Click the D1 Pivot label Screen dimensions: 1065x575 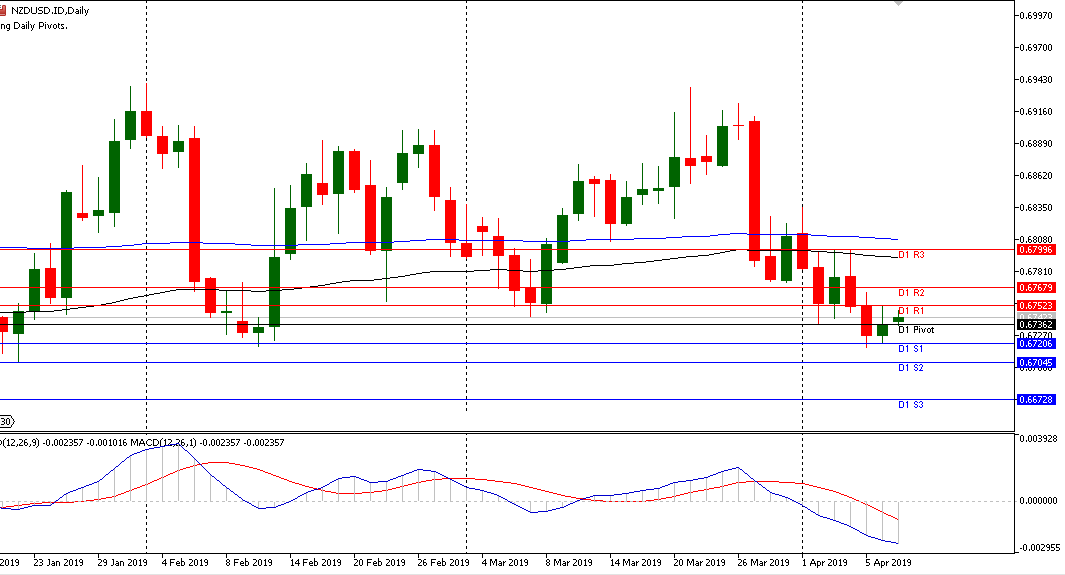(x=916, y=330)
